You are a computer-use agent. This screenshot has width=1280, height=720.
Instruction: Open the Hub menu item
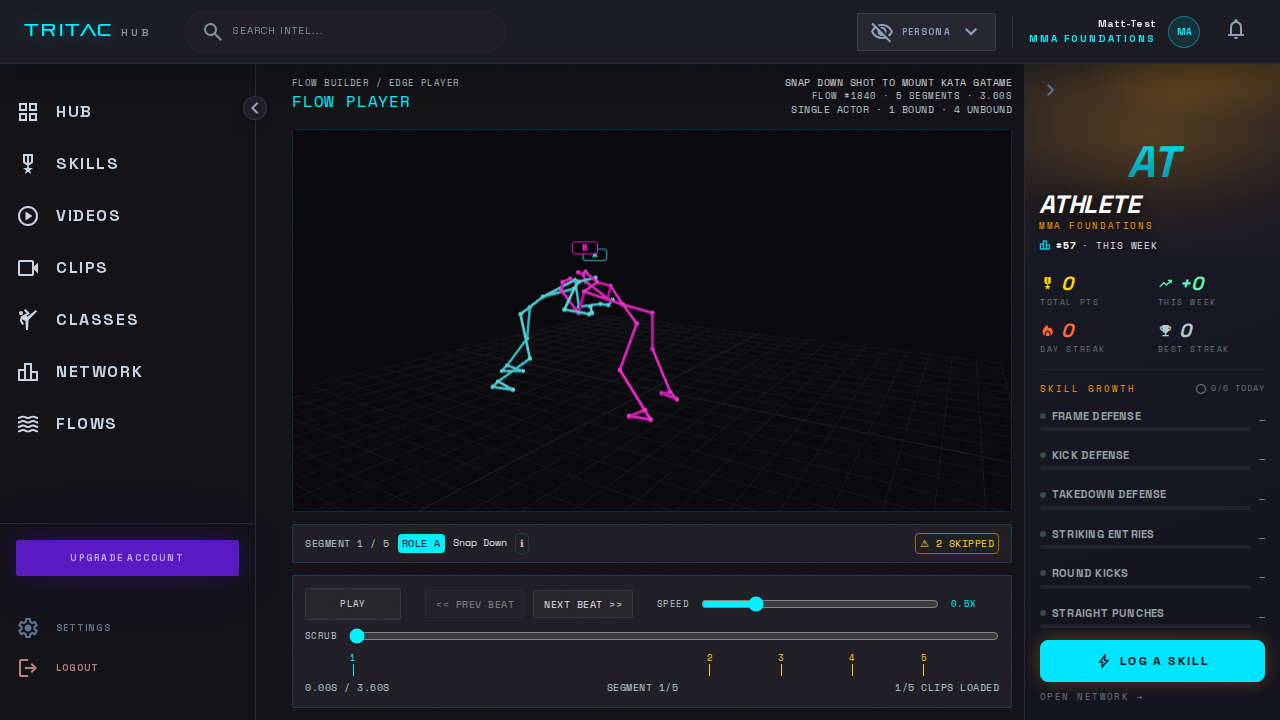coord(127,112)
